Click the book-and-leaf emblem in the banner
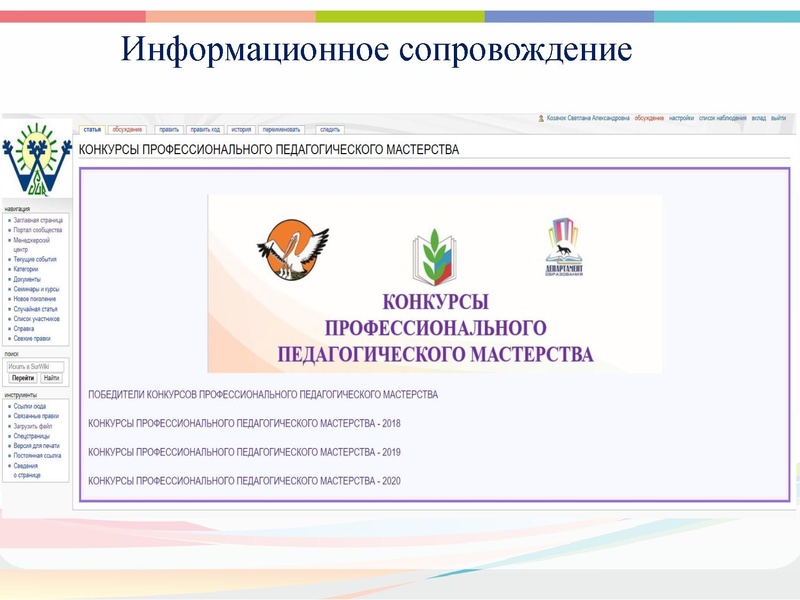The height and width of the screenshot is (600, 800). pos(433,257)
